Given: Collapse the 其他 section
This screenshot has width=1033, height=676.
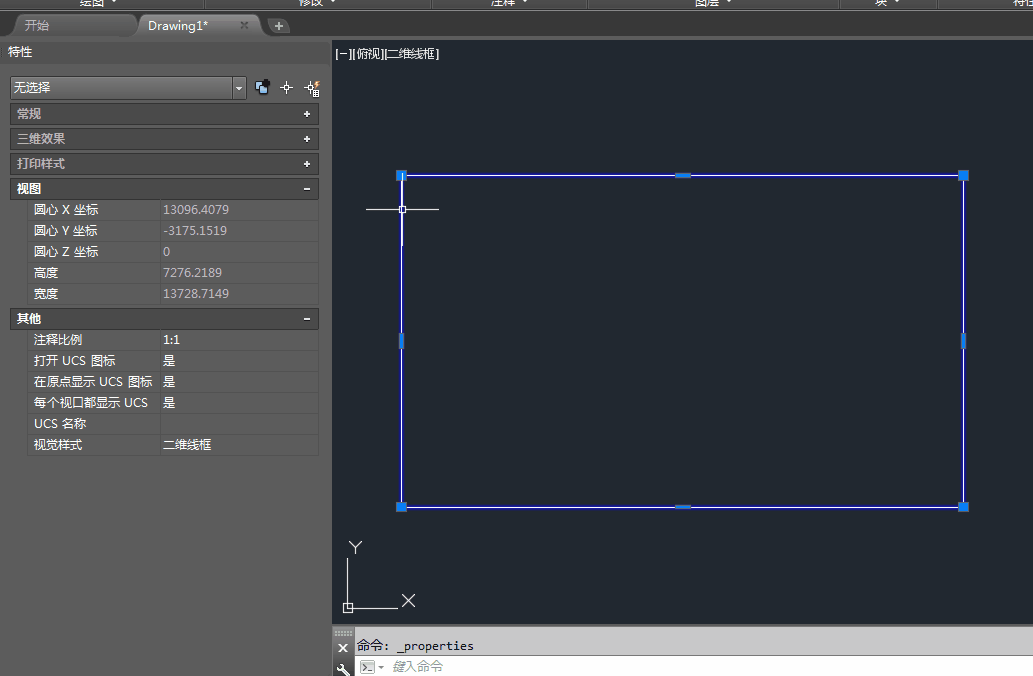Looking at the screenshot, I should (307, 319).
